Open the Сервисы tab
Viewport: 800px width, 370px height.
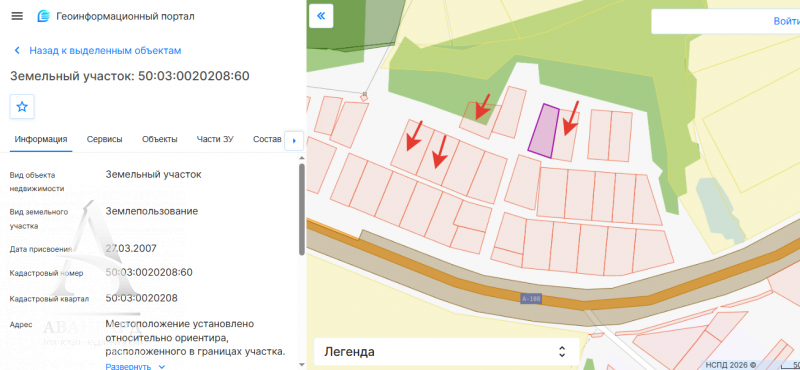pos(105,139)
